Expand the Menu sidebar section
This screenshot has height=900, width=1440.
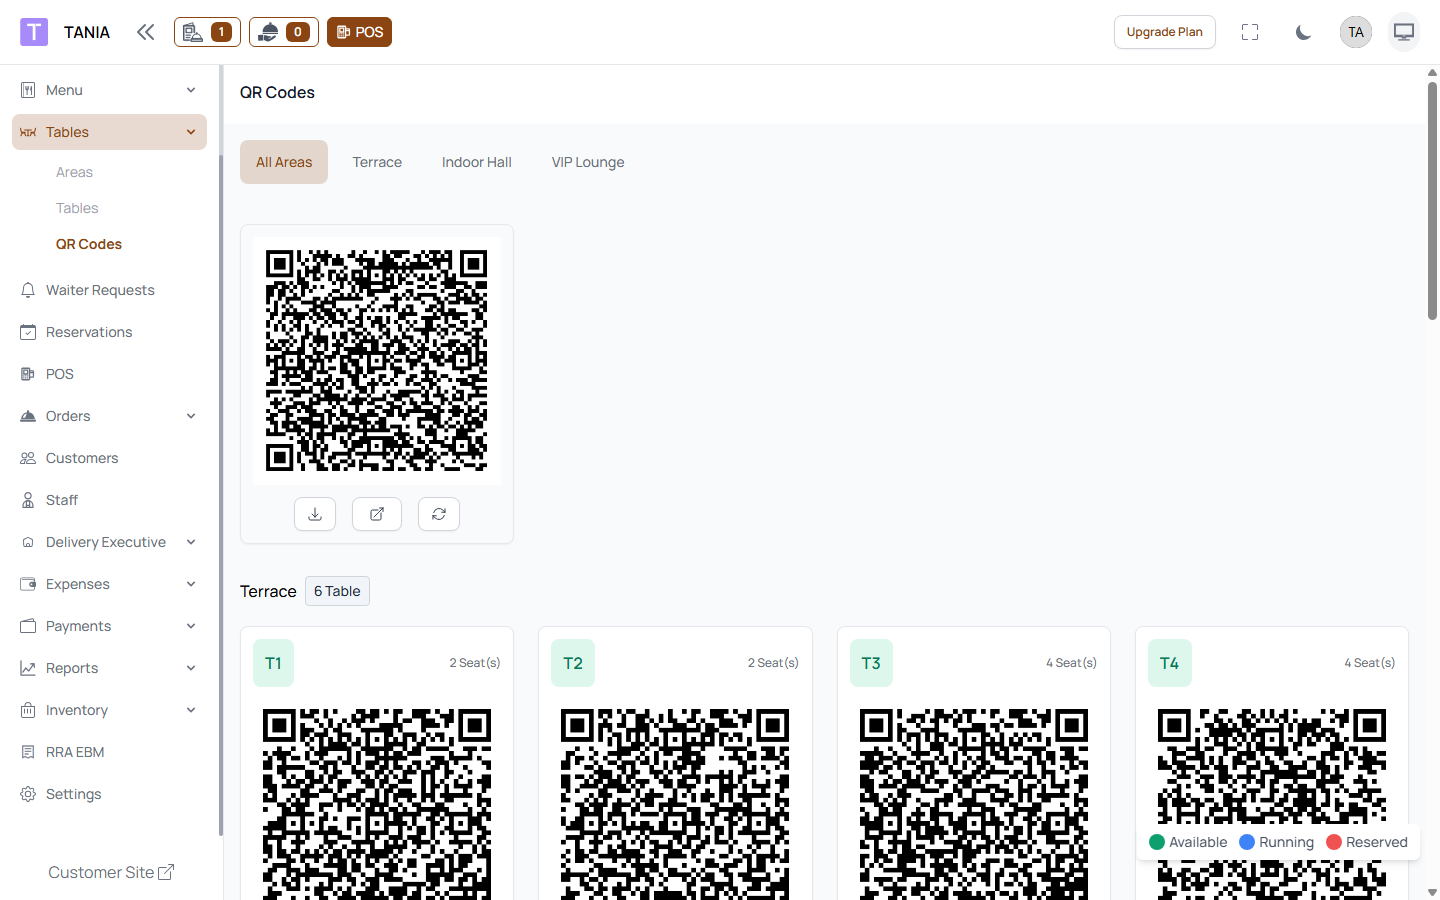[109, 90]
